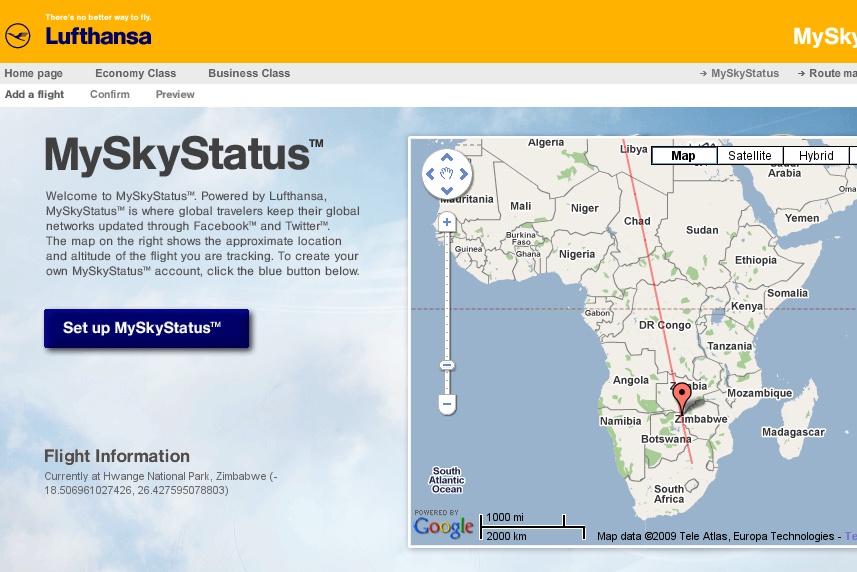The width and height of the screenshot is (857, 572).
Task: Click Set up MySkyStatus blue button
Action: point(146,328)
